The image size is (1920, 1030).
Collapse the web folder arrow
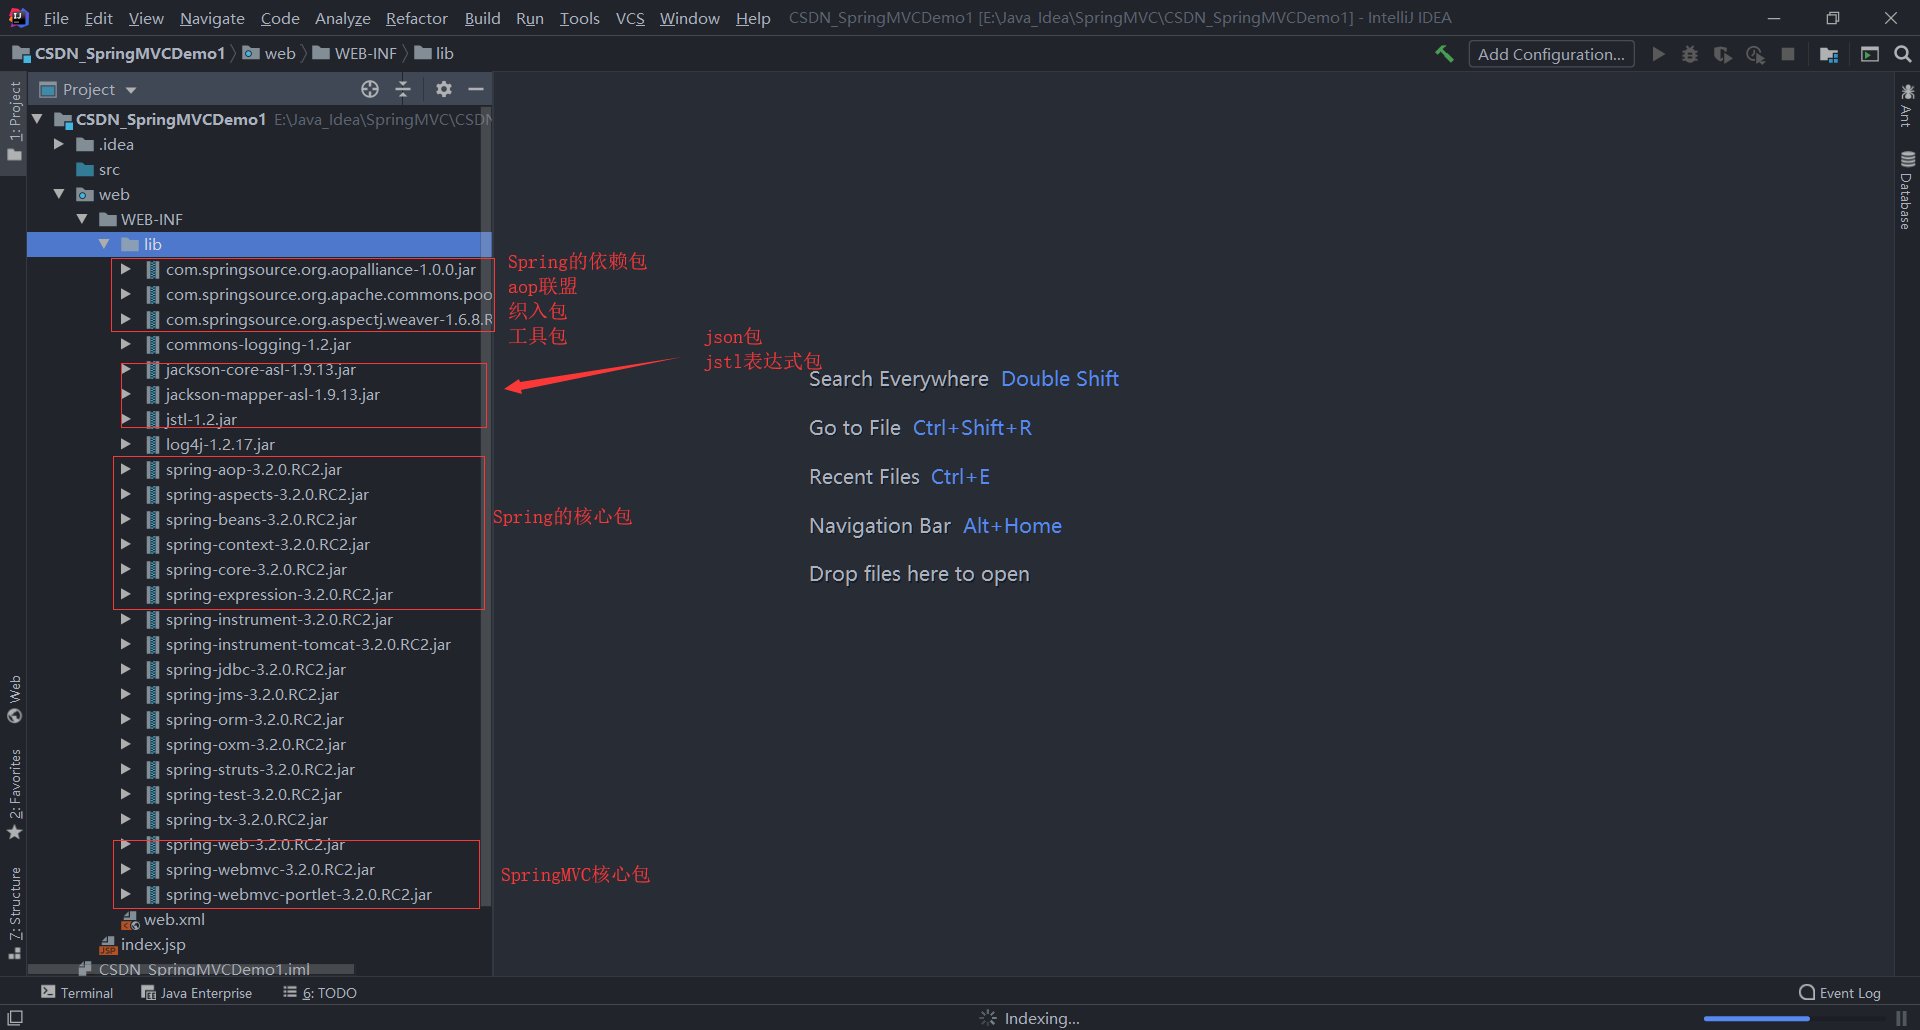(x=59, y=194)
